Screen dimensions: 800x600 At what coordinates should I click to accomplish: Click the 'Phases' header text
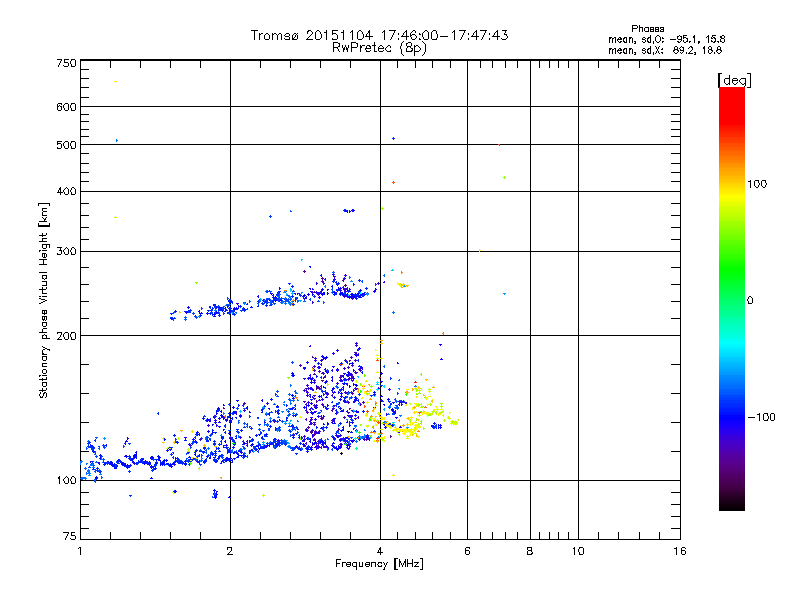coord(647,29)
